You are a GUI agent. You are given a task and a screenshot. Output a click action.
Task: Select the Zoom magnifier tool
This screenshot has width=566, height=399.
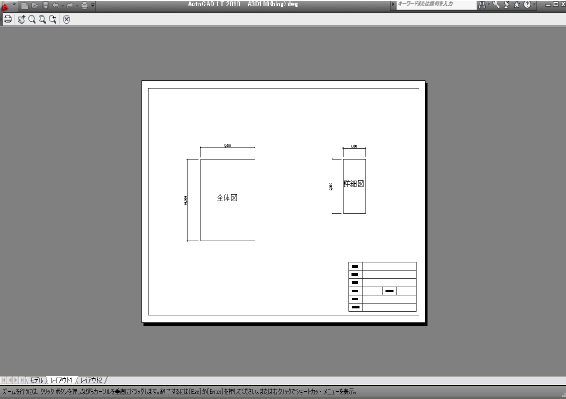point(32,19)
